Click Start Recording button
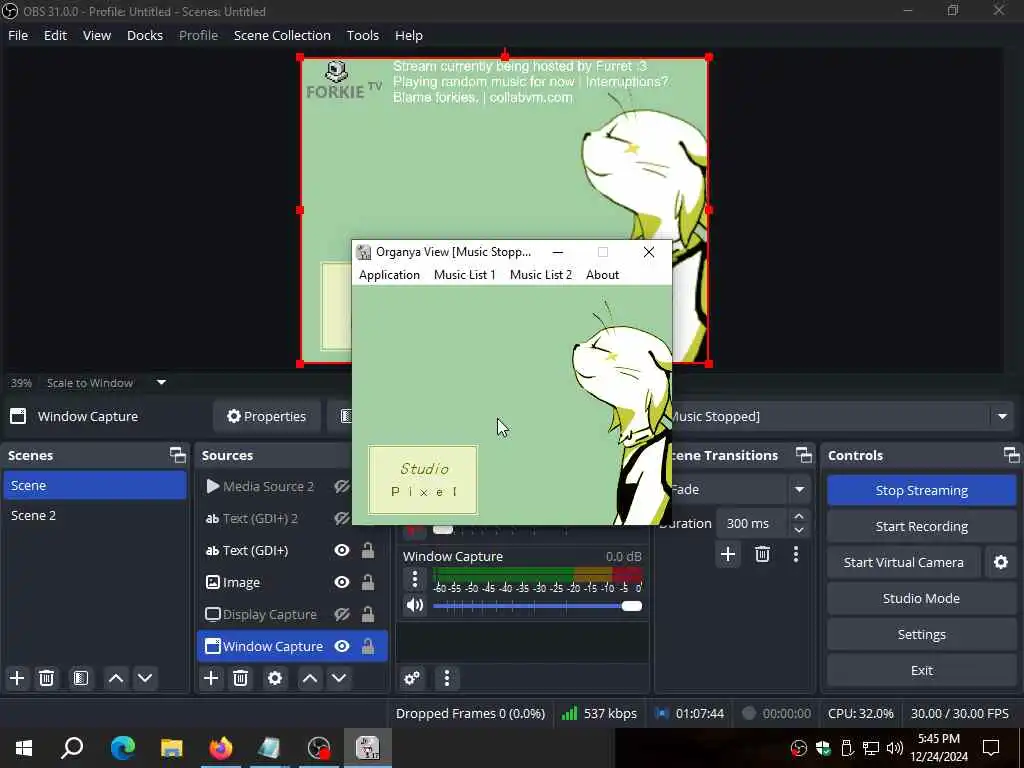 tap(921, 526)
